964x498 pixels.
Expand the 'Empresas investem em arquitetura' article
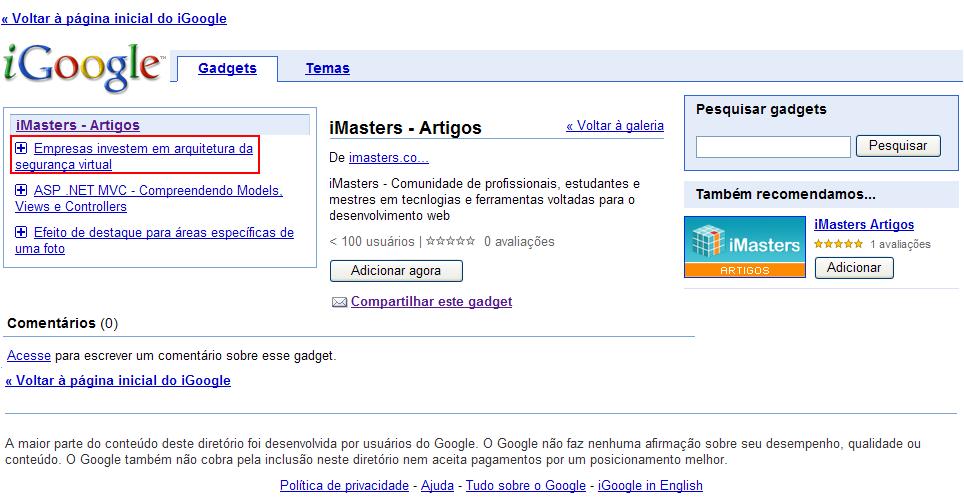22,148
